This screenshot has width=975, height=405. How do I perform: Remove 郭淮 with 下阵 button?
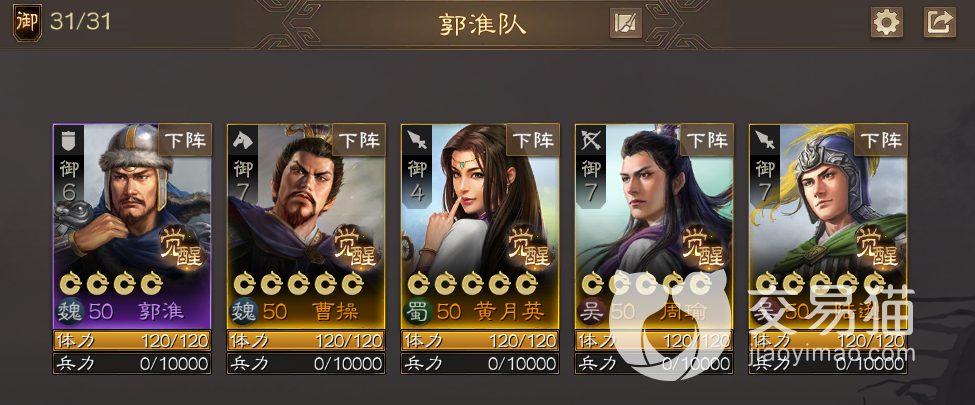click(x=185, y=139)
